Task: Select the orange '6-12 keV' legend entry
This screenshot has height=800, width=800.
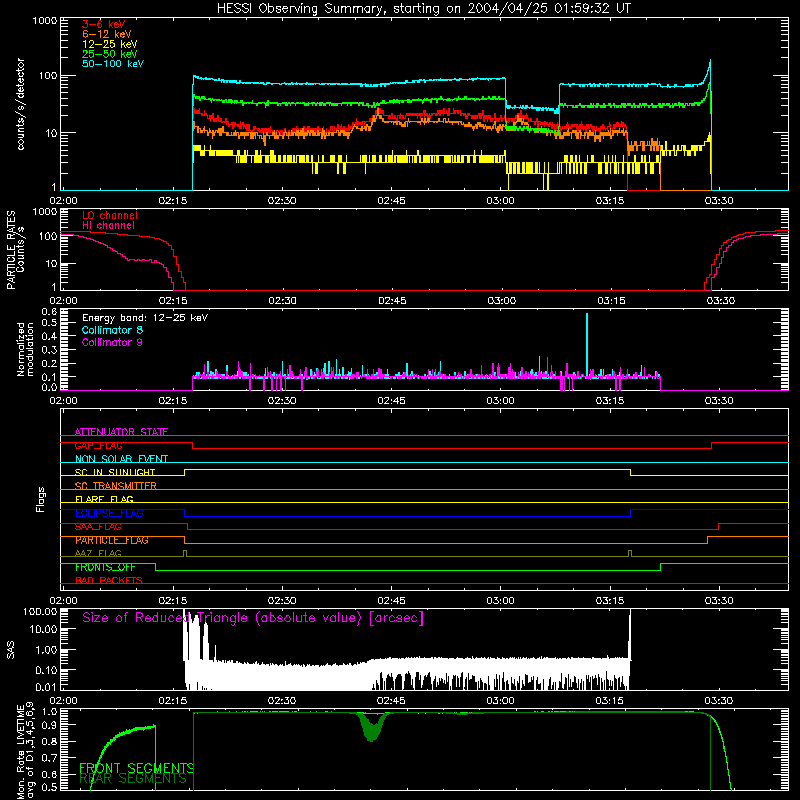Action: pyautogui.click(x=107, y=34)
